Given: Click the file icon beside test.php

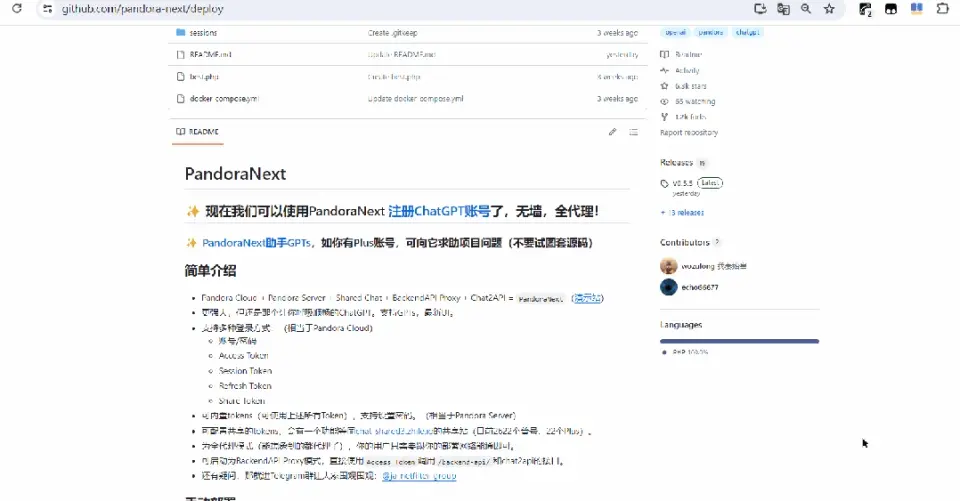Looking at the screenshot, I should (x=180, y=77).
